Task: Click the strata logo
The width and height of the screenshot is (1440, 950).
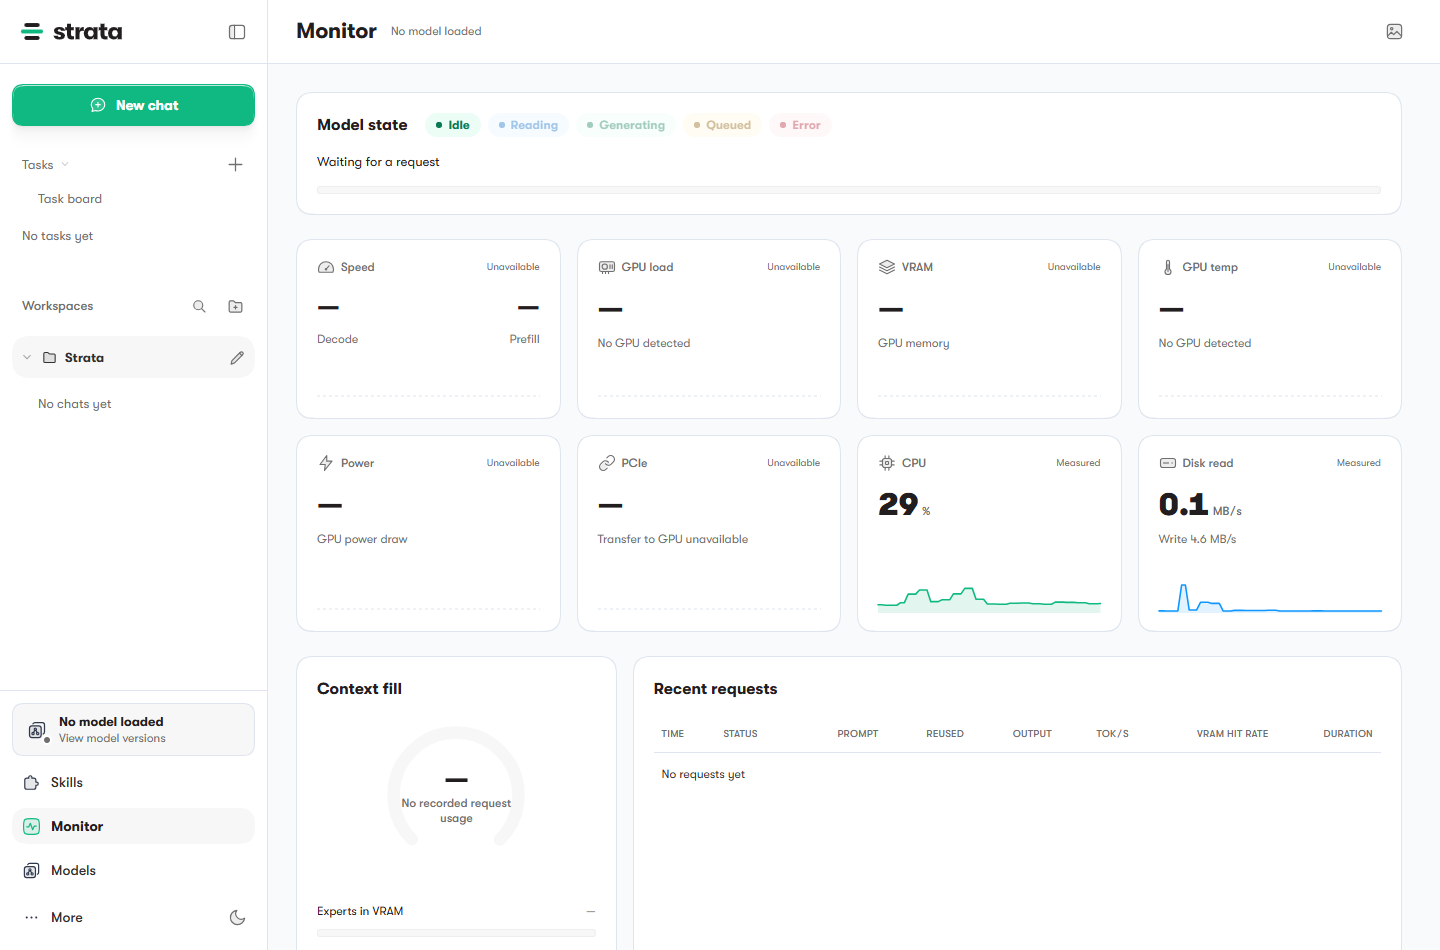Action: [72, 32]
